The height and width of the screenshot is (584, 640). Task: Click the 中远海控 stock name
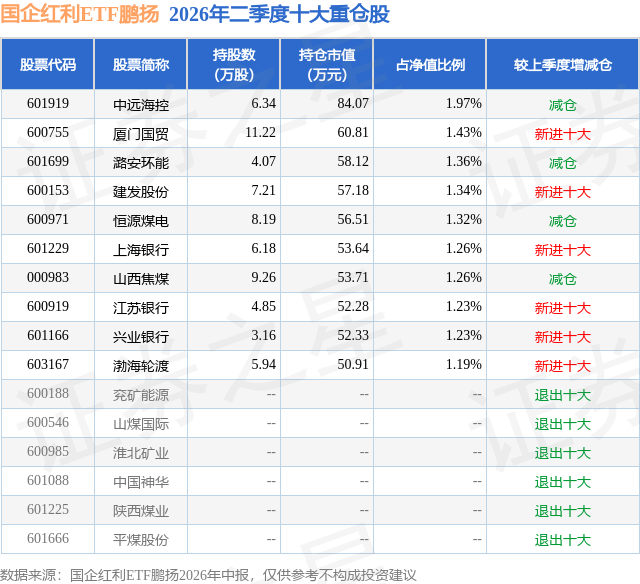click(141, 105)
